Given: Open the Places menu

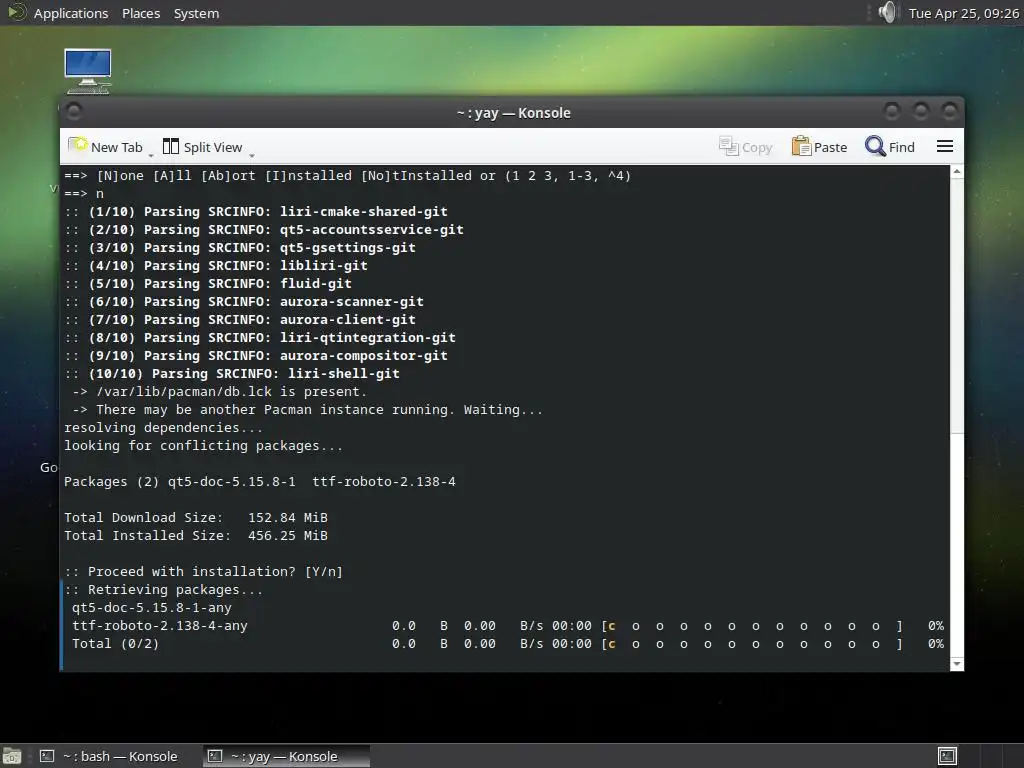Looking at the screenshot, I should pos(141,13).
